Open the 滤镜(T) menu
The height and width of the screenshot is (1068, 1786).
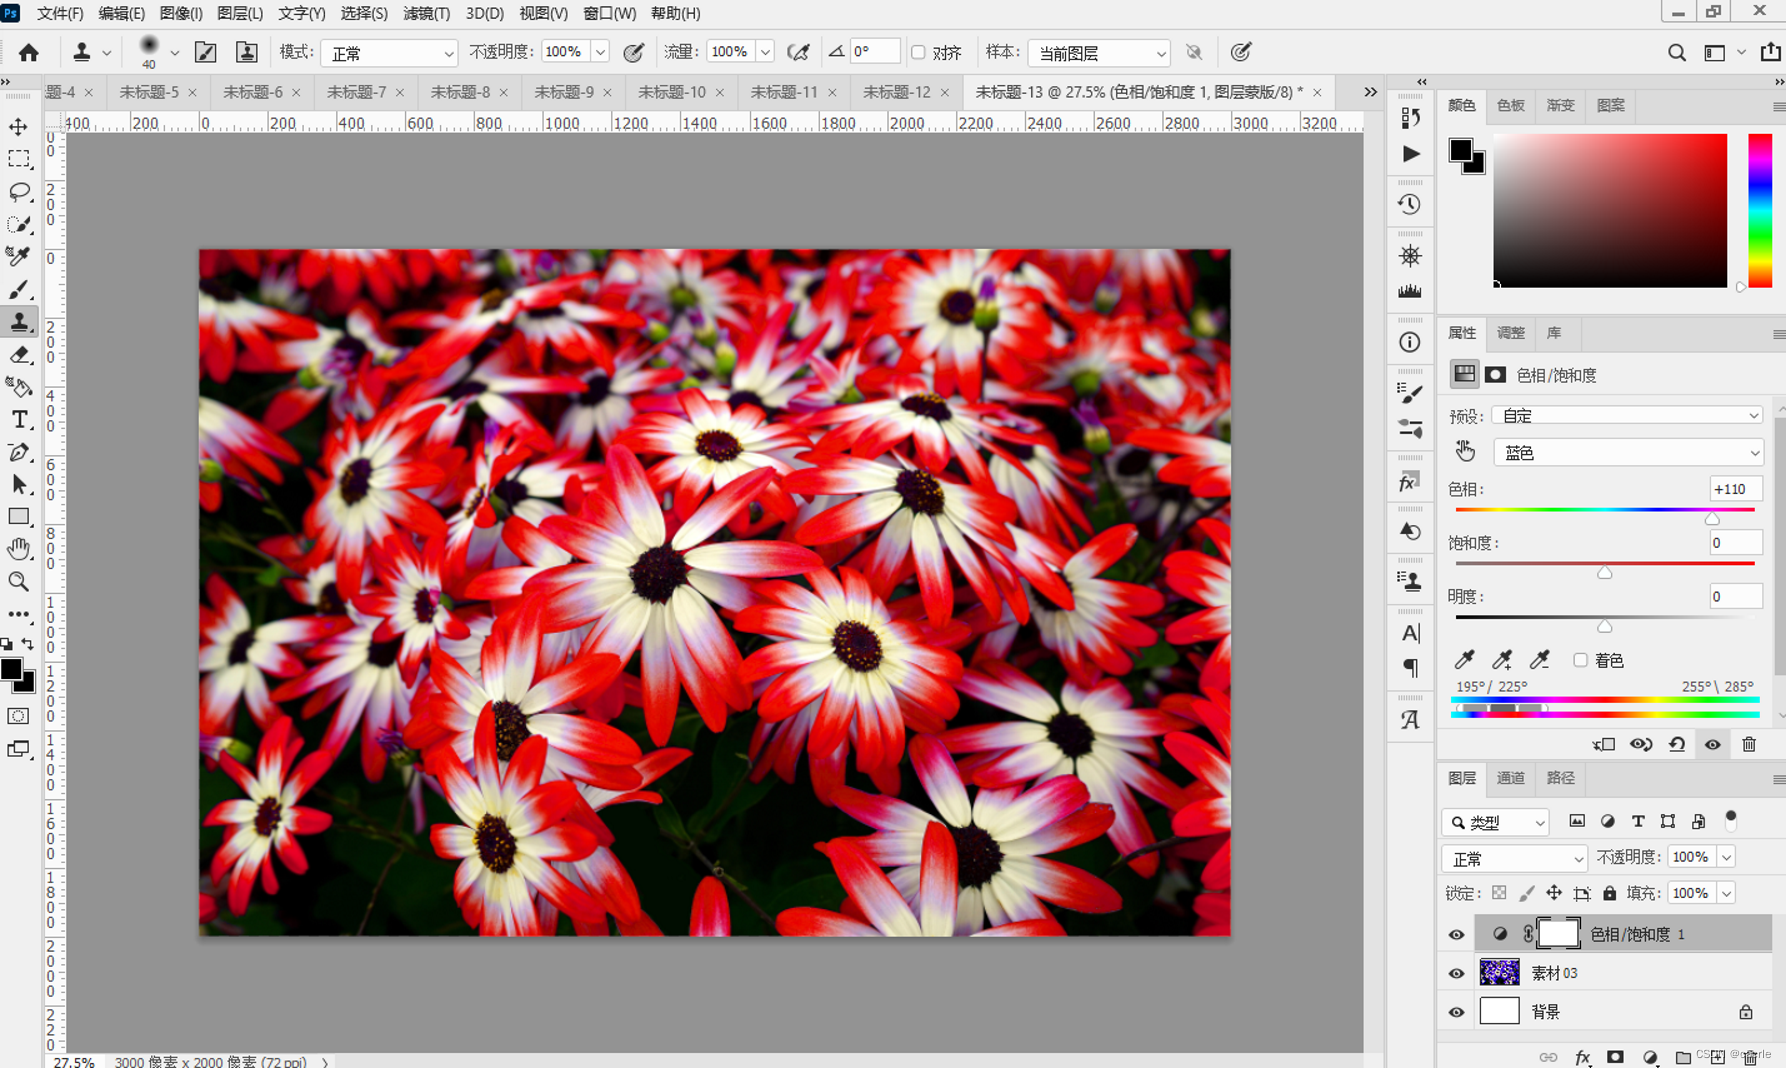[427, 13]
